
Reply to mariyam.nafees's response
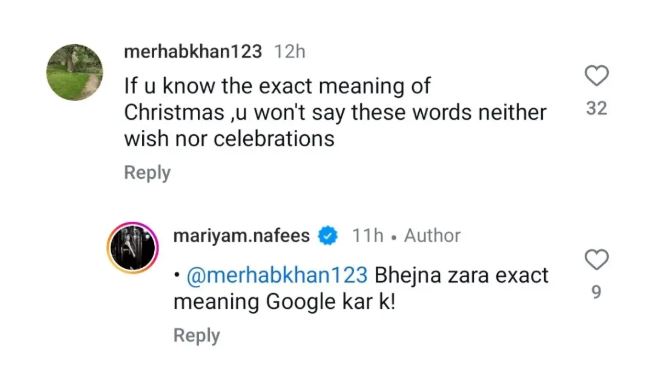coord(197,335)
